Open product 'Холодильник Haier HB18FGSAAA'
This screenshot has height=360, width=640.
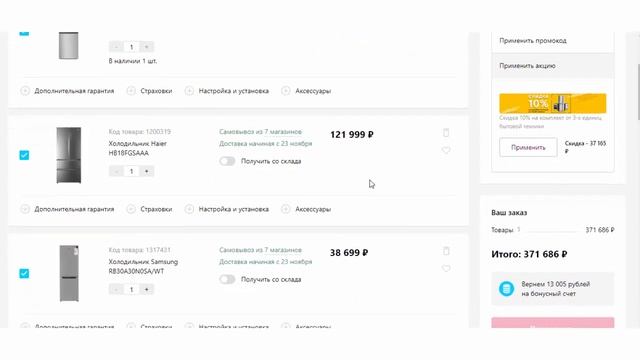pyautogui.click(x=138, y=148)
